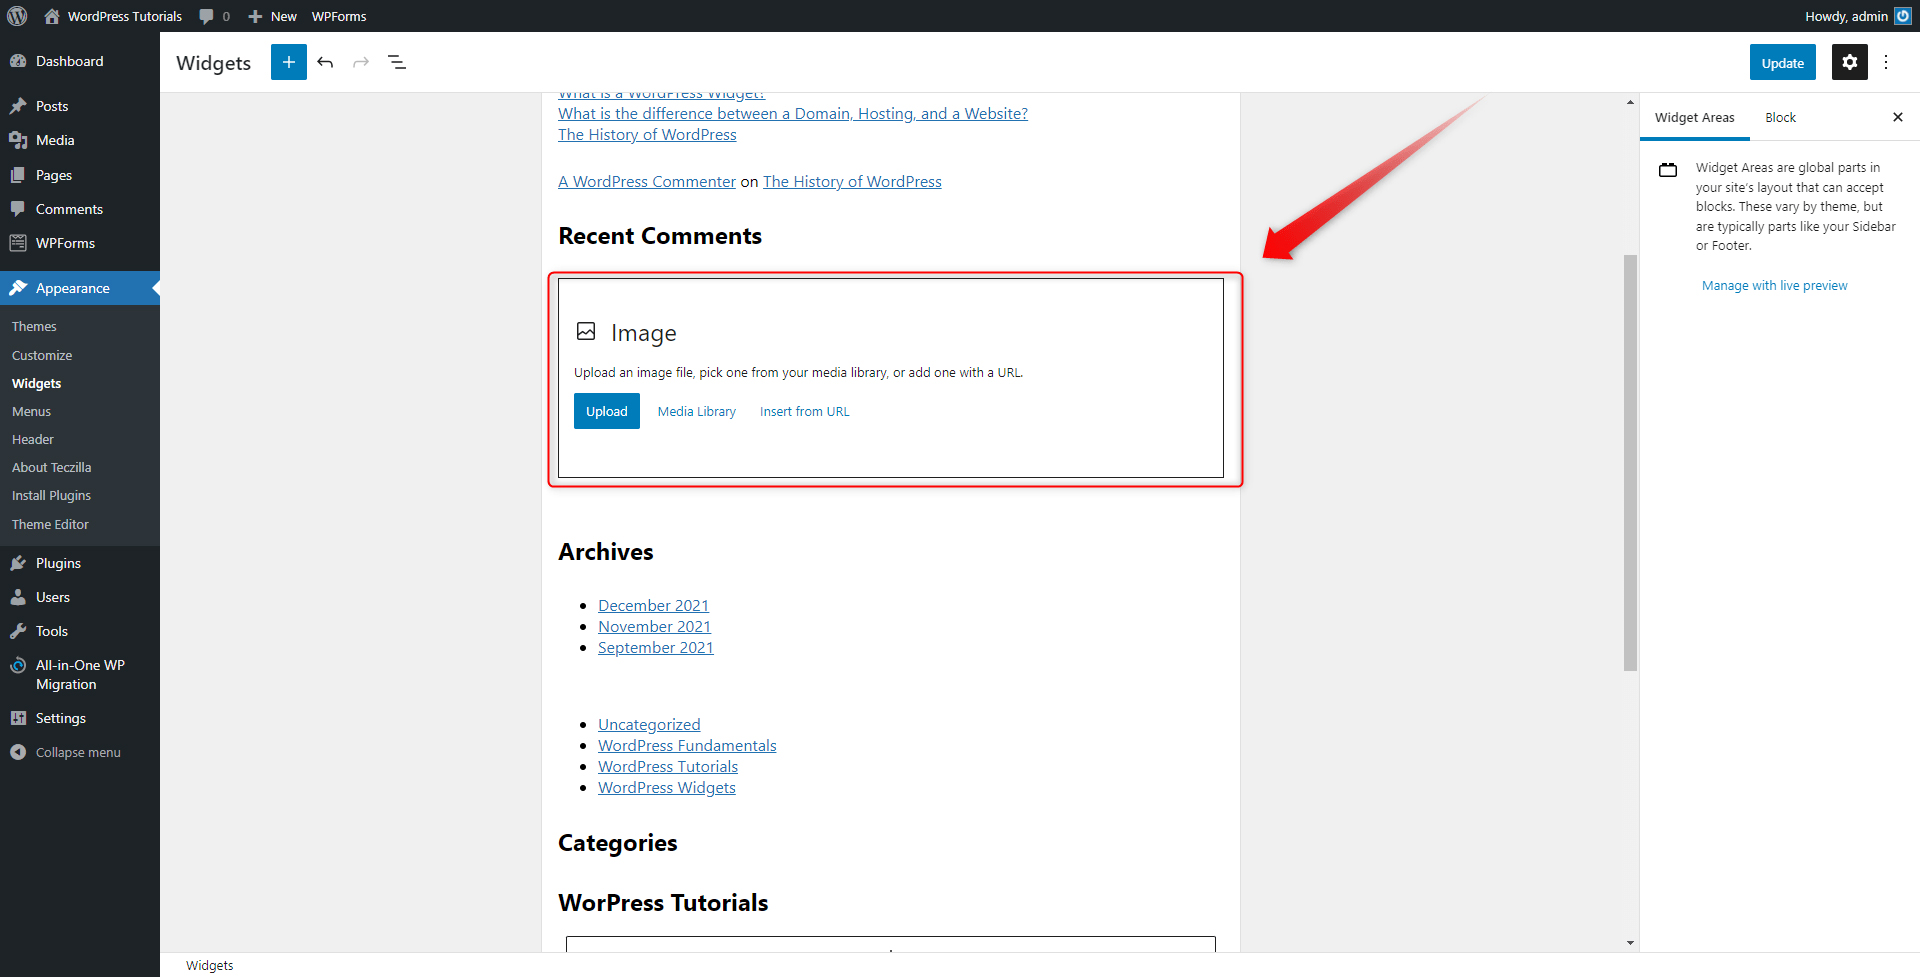Open the block list view
Screen dimensions: 1920x977
tap(397, 62)
